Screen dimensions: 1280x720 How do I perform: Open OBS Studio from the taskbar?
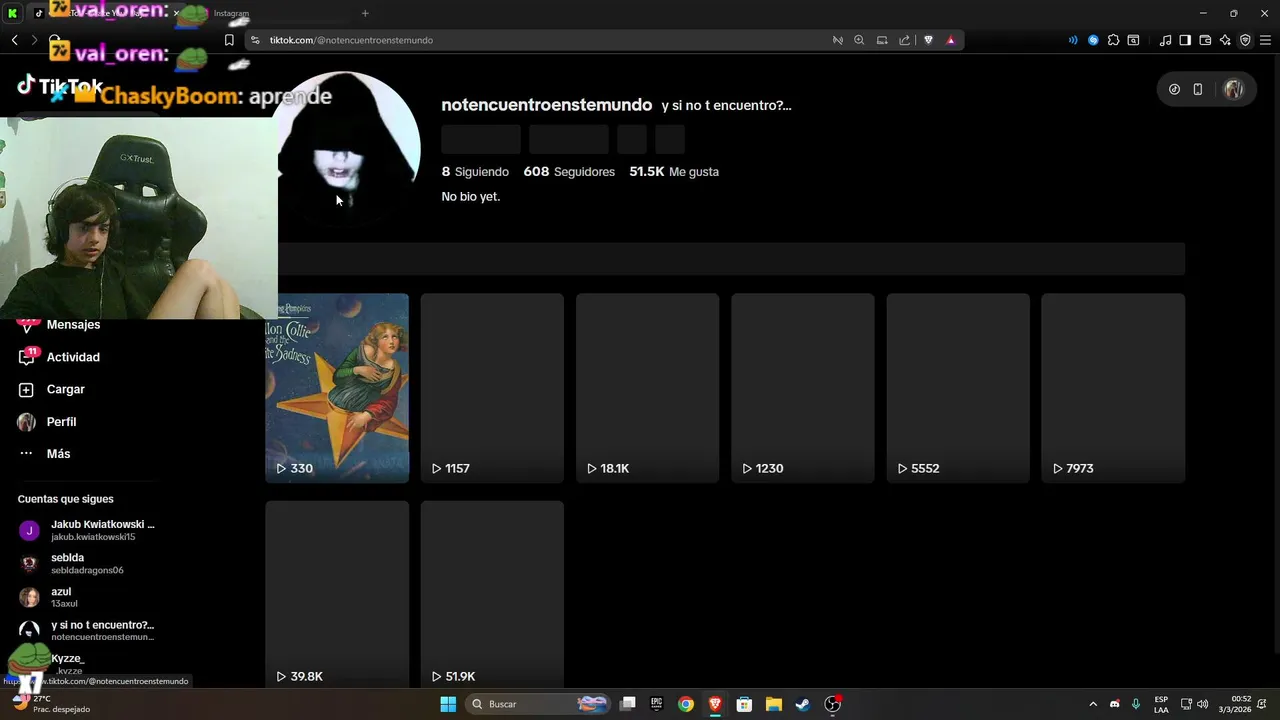pos(832,704)
